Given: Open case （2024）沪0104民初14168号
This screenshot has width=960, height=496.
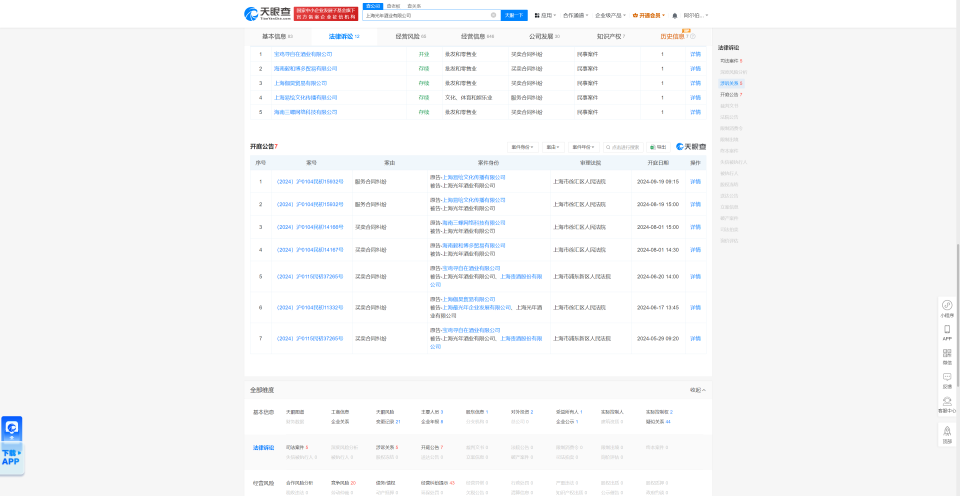Looking at the screenshot, I should point(309,227).
